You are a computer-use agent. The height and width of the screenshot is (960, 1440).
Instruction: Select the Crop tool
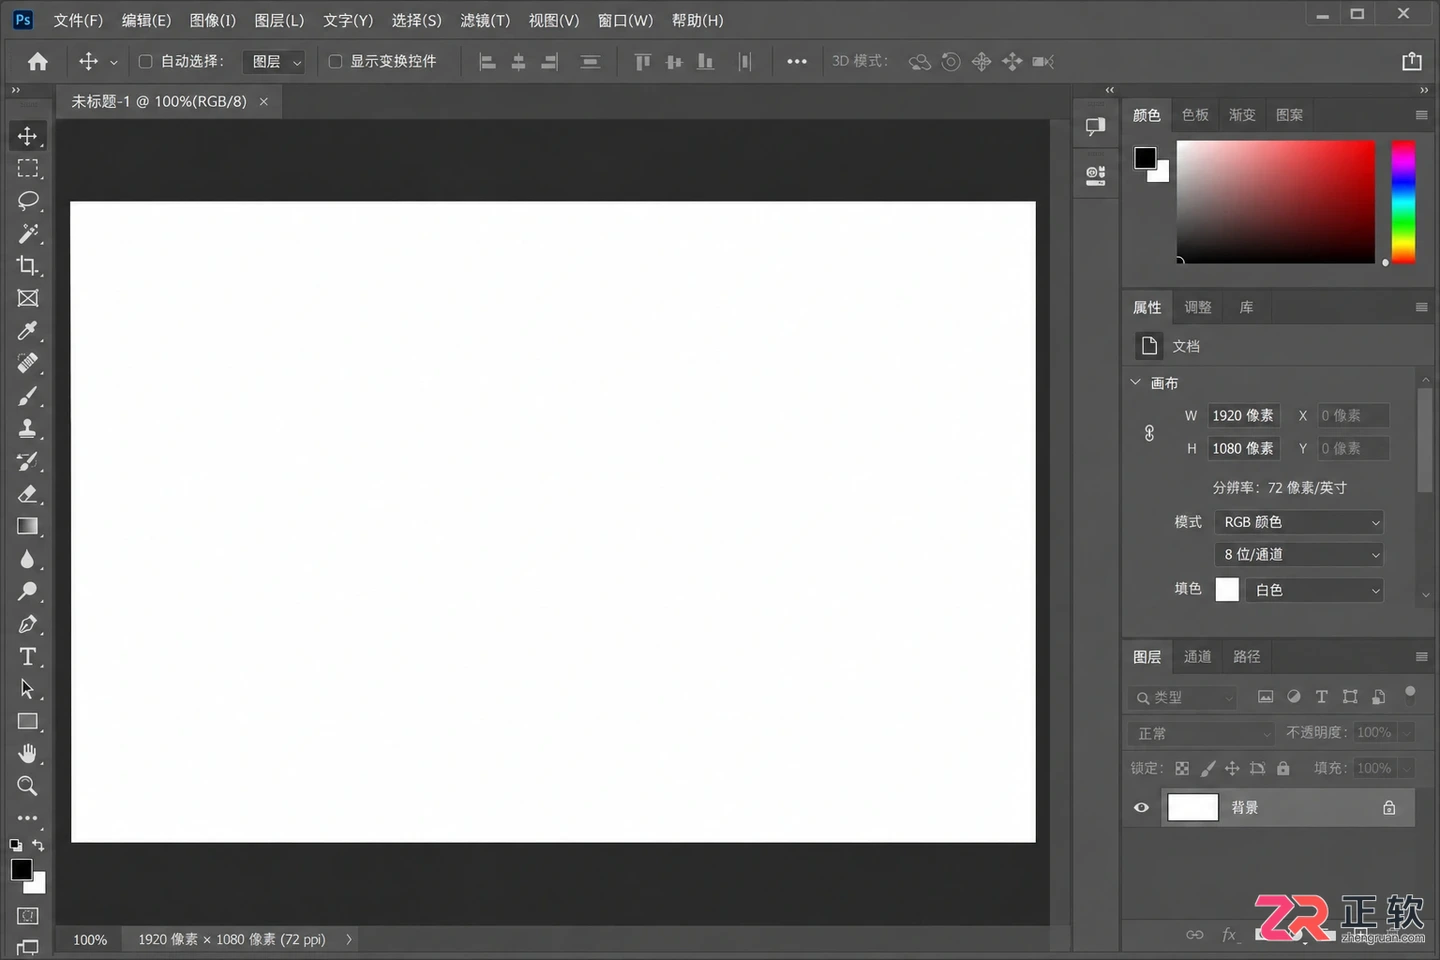(x=28, y=266)
